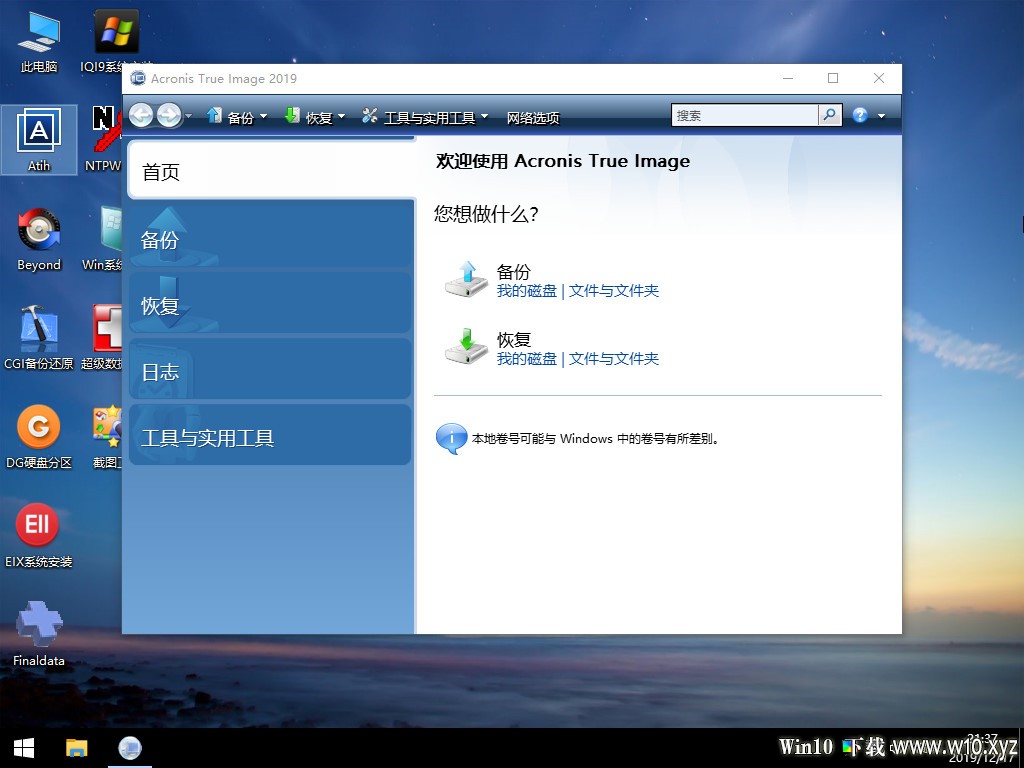This screenshot has height=768, width=1024.
Task: Expand the 备份 toolbar dropdown arrow
Action: [264, 117]
